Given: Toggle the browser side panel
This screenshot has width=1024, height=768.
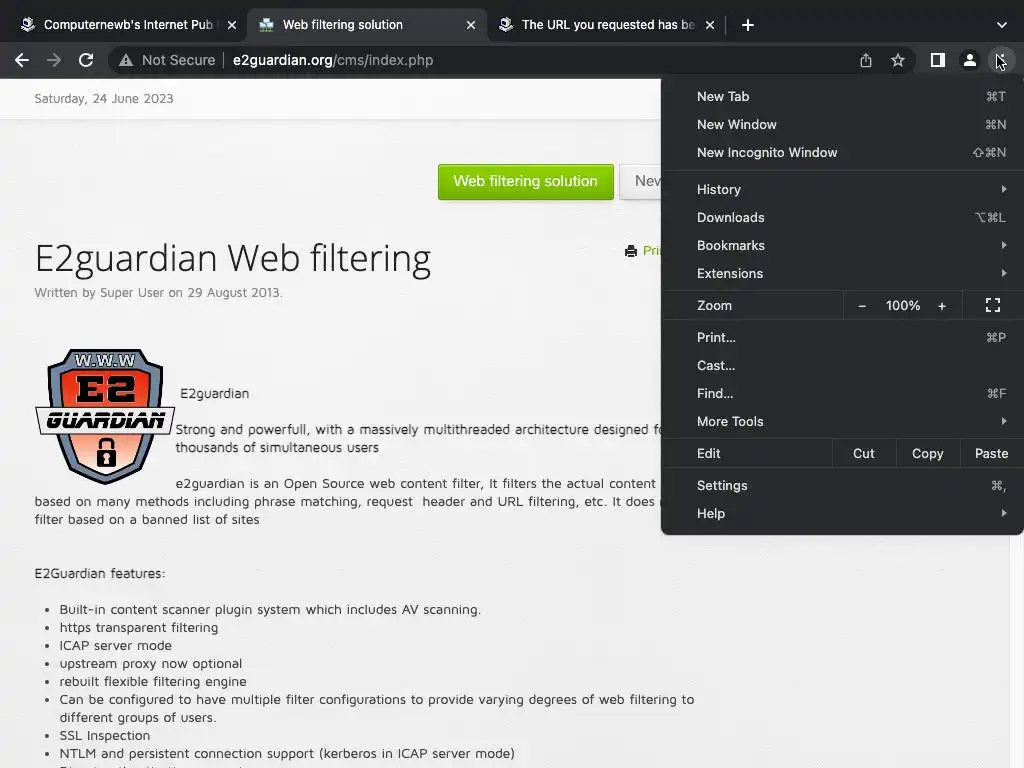Looking at the screenshot, I should coord(938,60).
